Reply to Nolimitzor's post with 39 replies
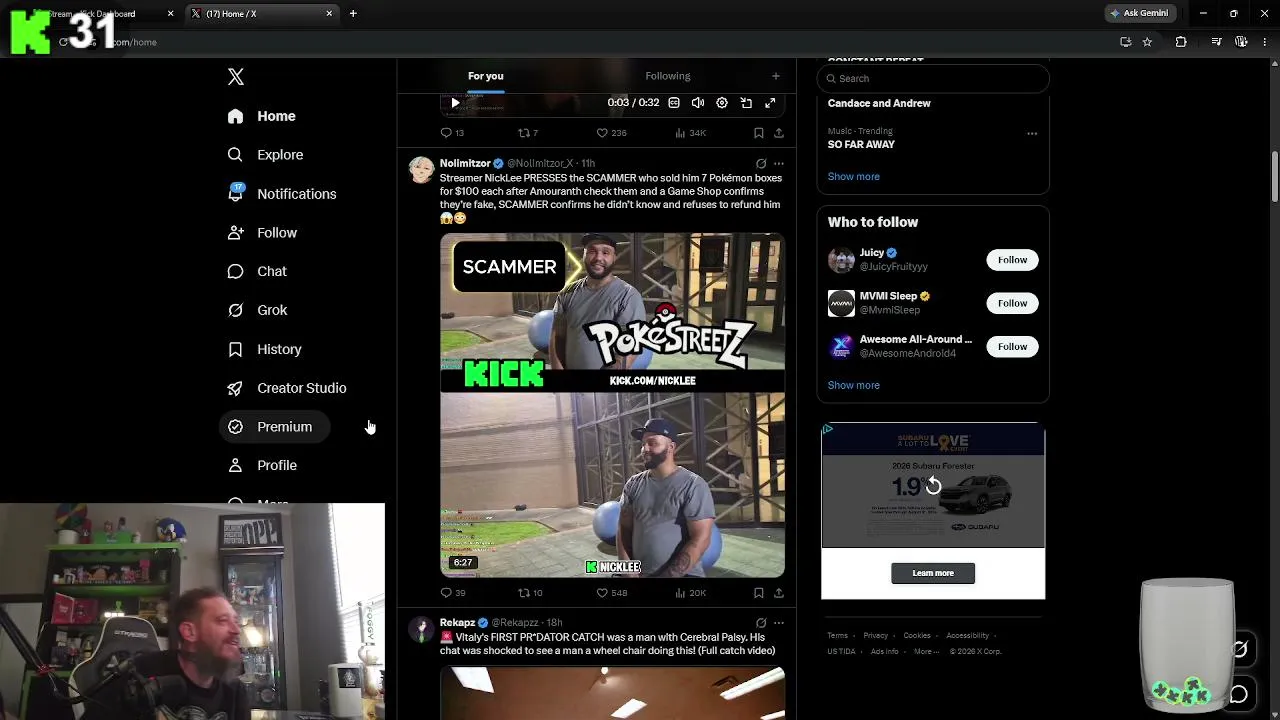The image size is (1280, 720). pos(452,593)
